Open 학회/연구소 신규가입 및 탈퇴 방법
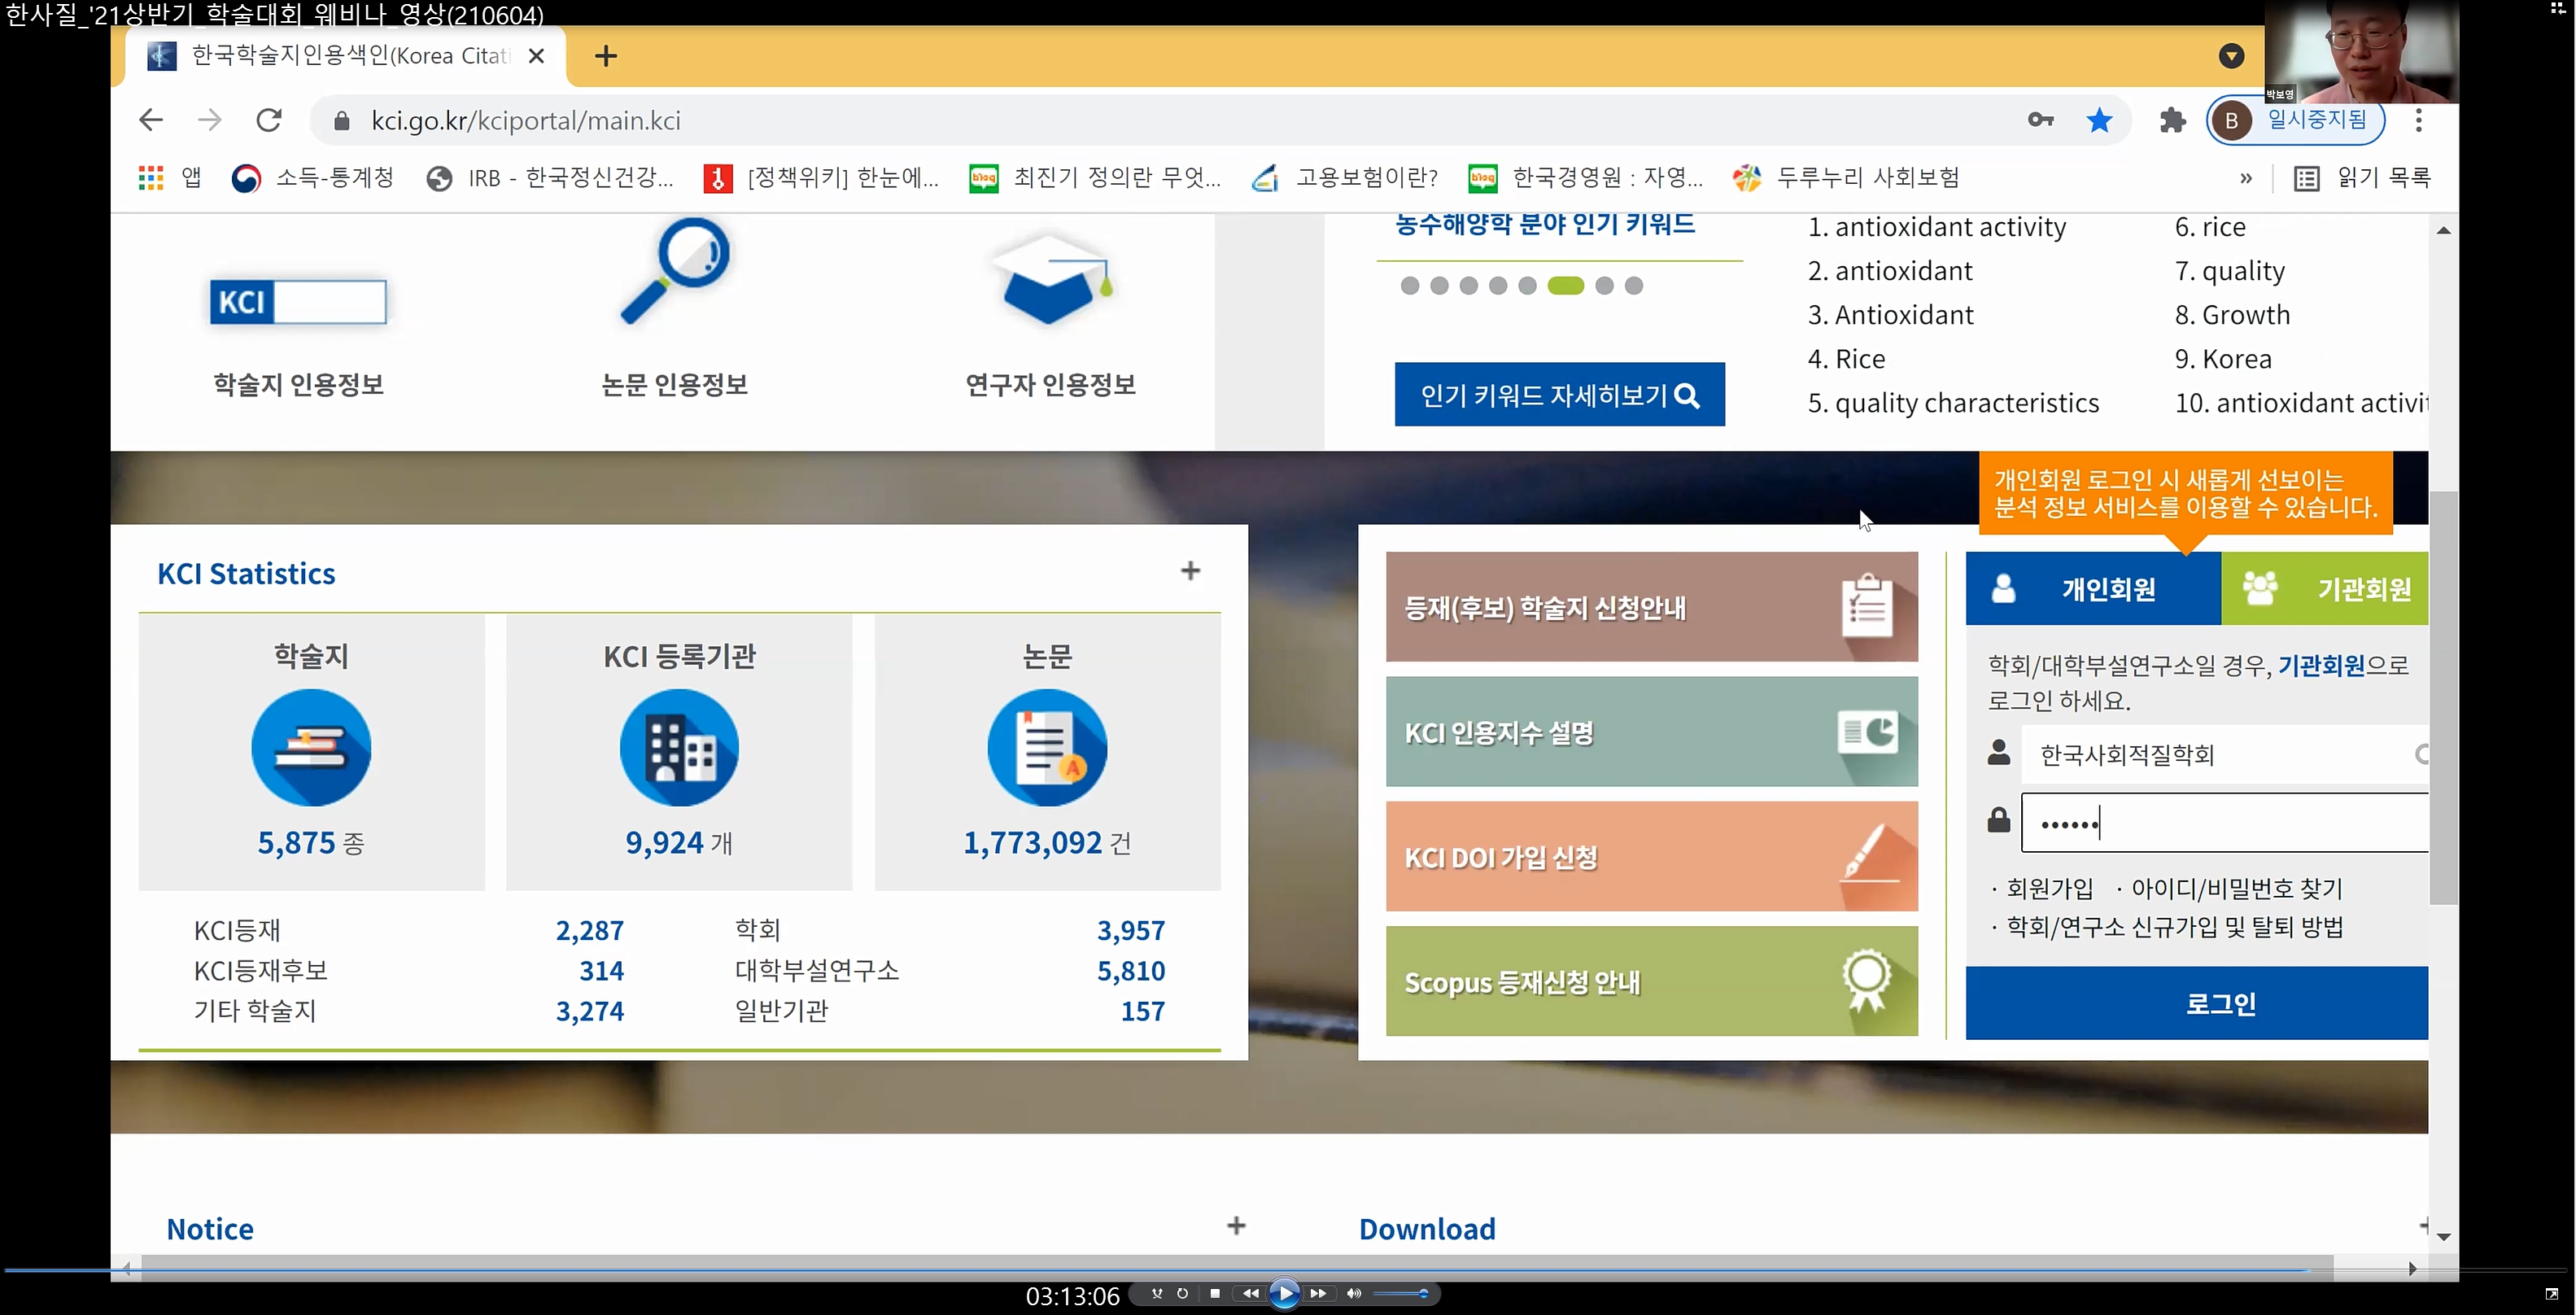This screenshot has width=2576, height=1315. point(2174,927)
